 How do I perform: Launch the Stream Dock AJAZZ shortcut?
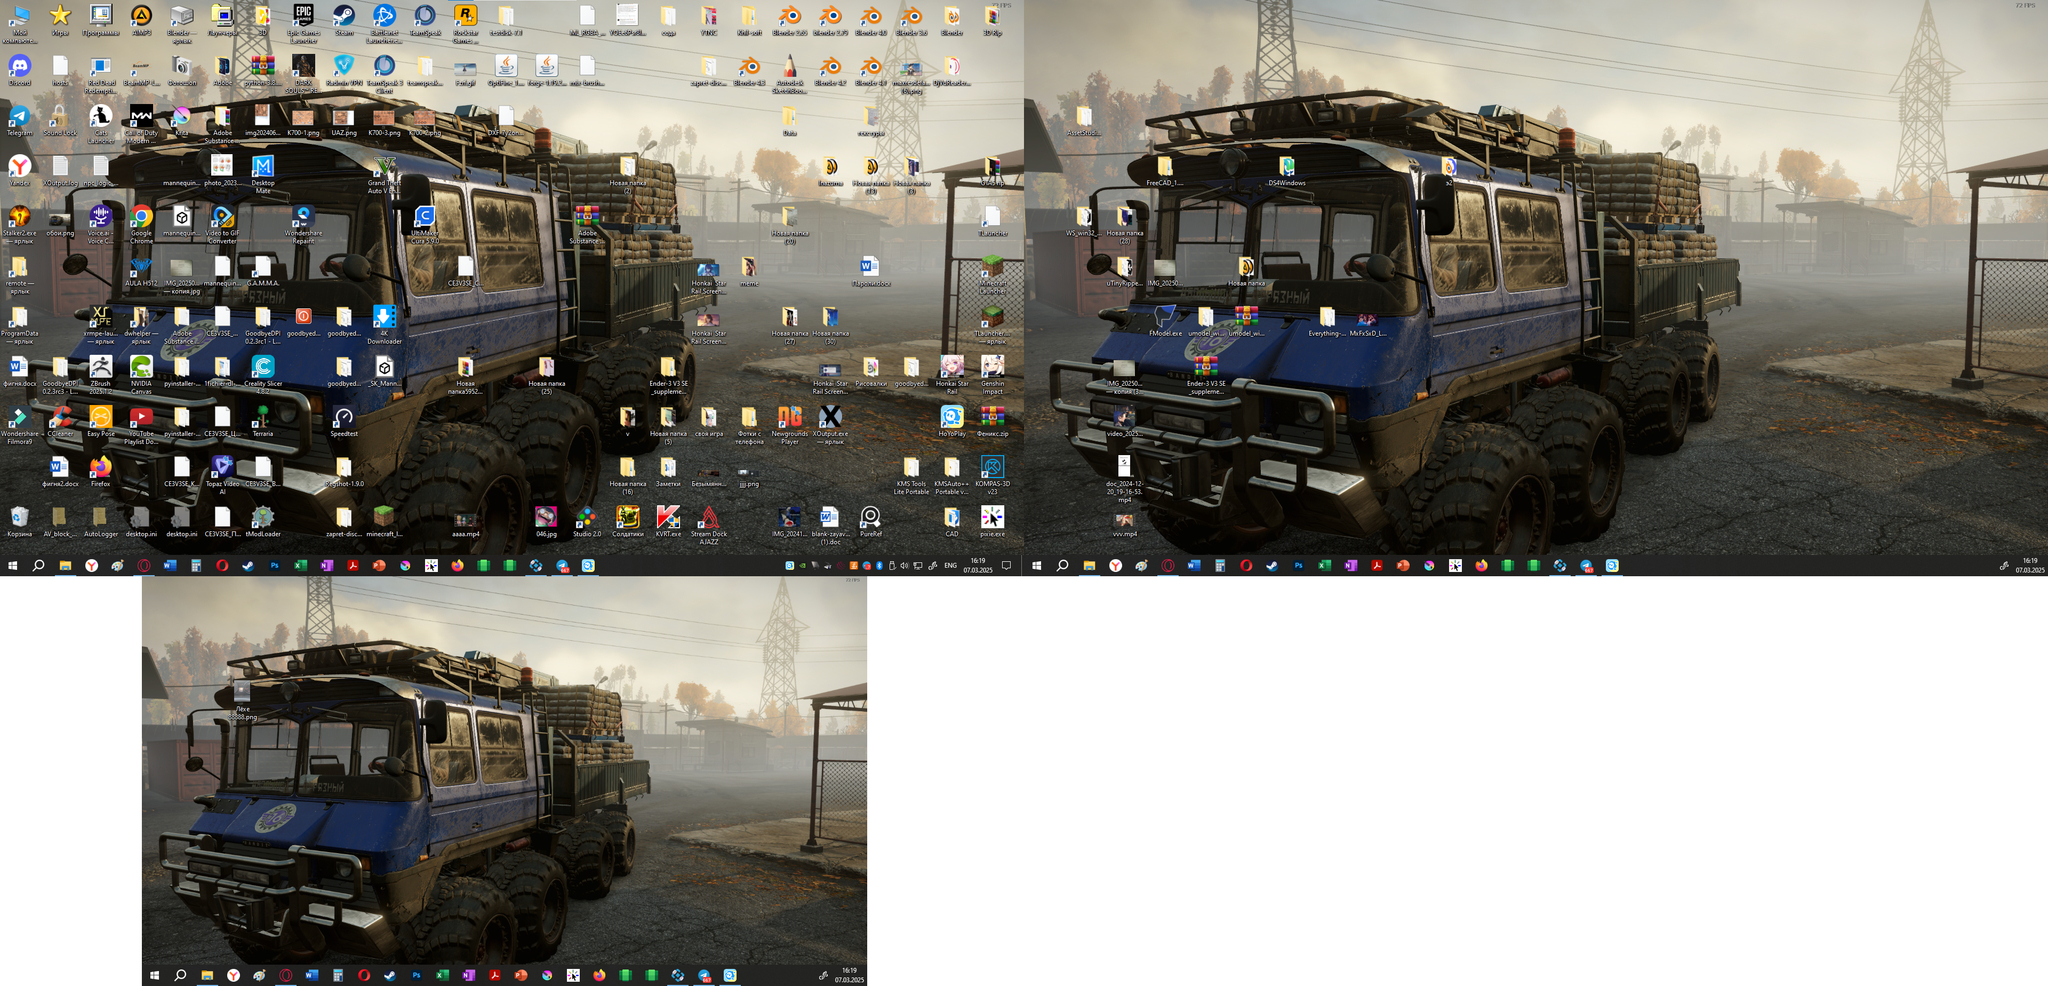point(708,526)
